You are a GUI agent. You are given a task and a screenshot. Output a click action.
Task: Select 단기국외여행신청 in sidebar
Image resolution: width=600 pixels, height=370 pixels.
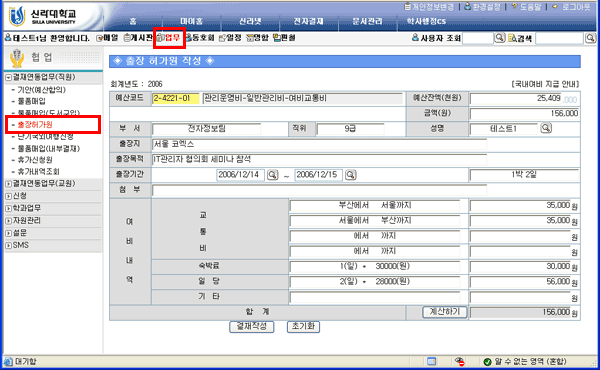[45, 137]
